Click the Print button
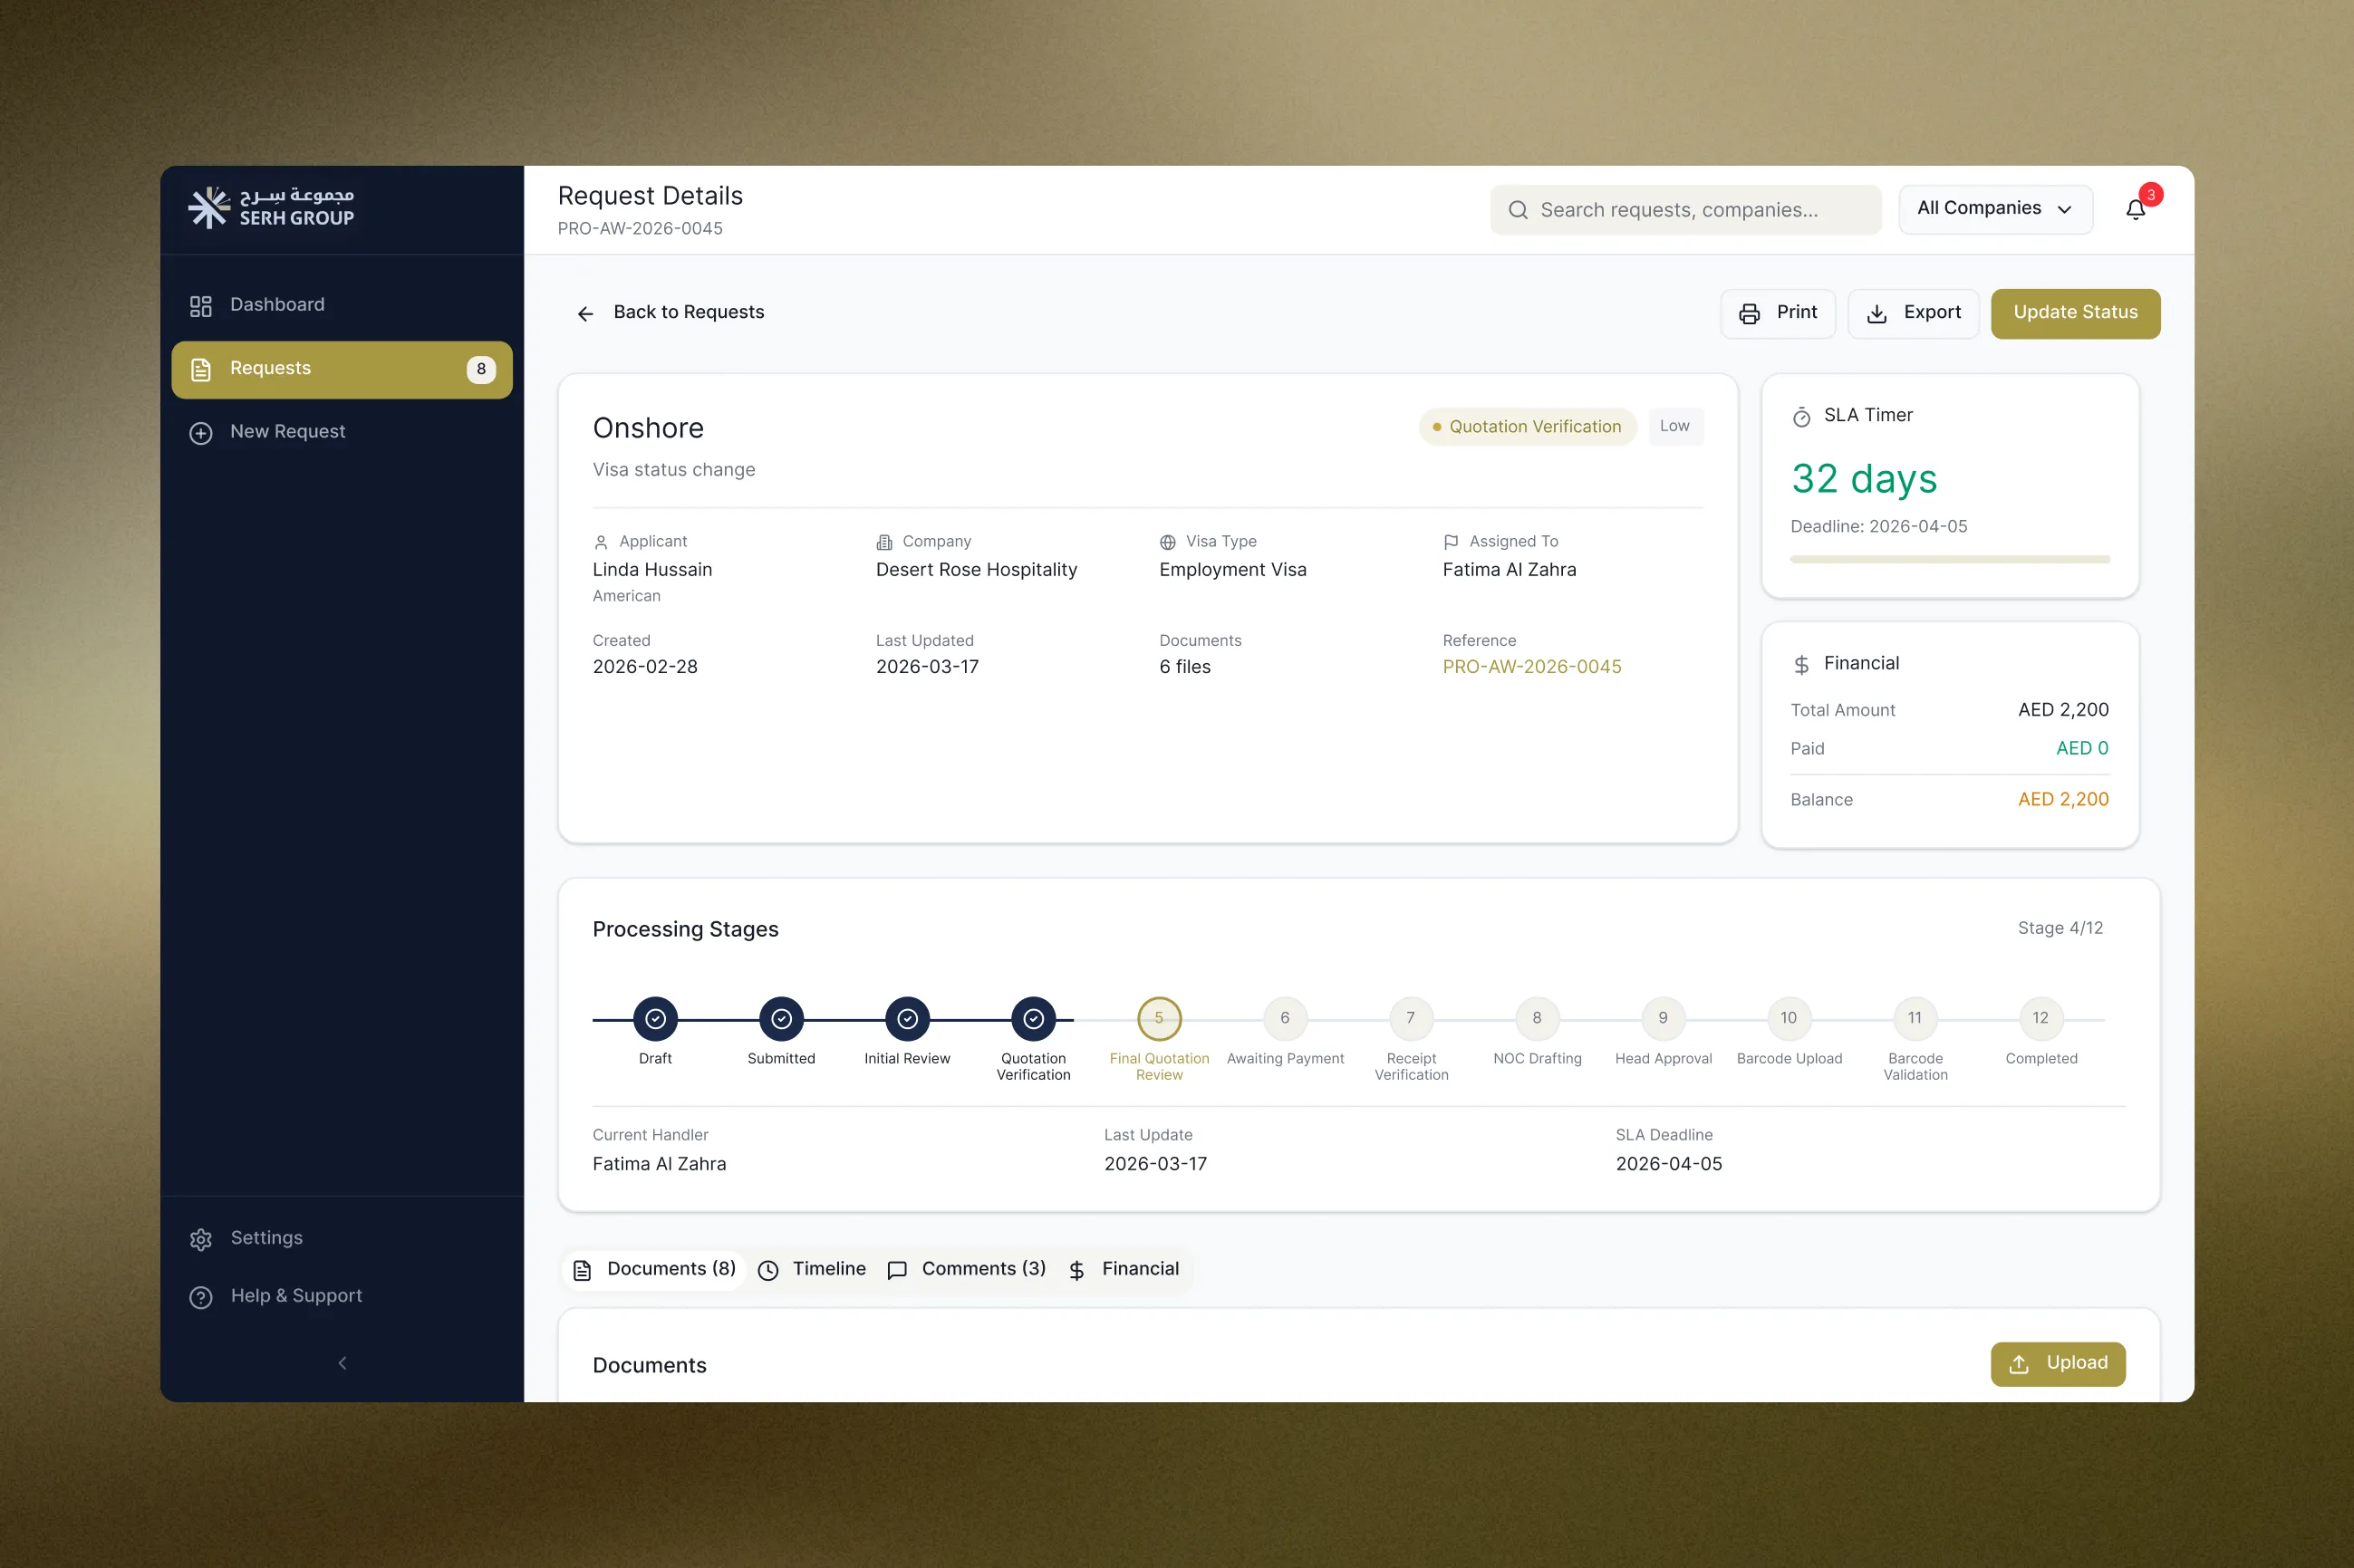Viewport: 2354px width, 1568px height. pos(1778,314)
